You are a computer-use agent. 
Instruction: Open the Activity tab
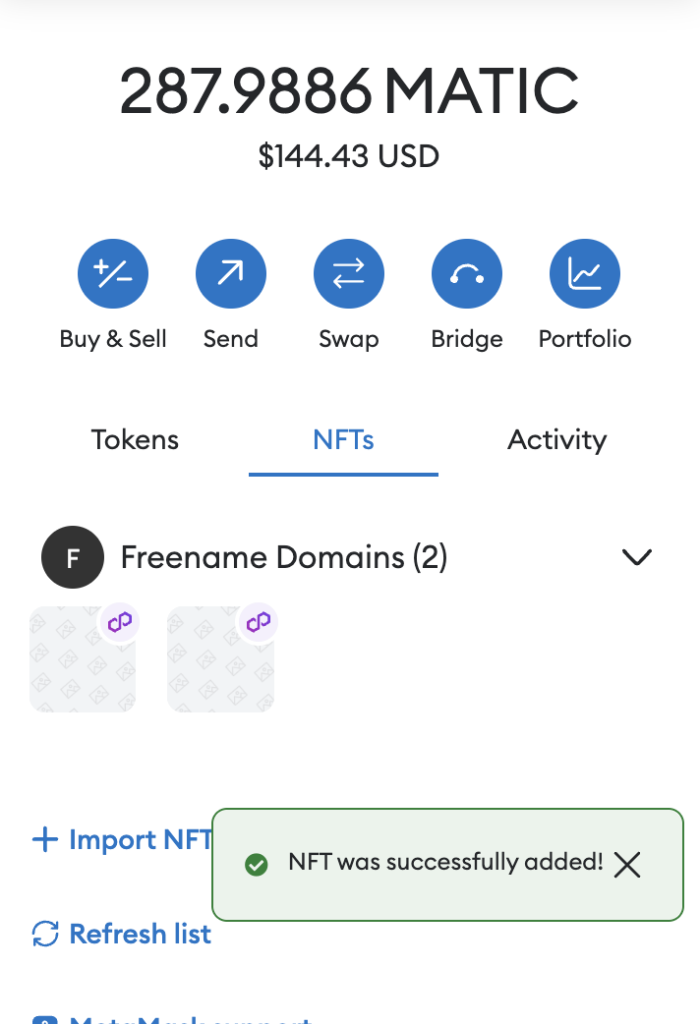(x=557, y=440)
